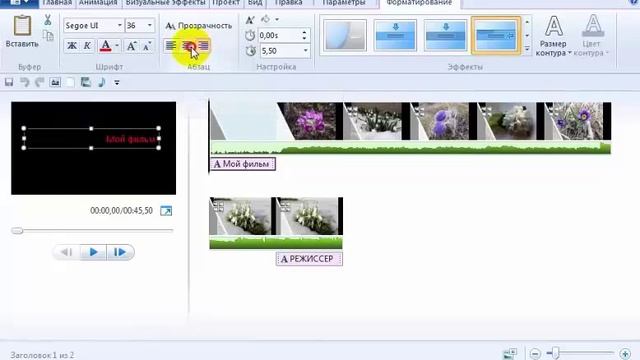
Task: Click the edit text icon in Настройка
Action: (250, 19)
